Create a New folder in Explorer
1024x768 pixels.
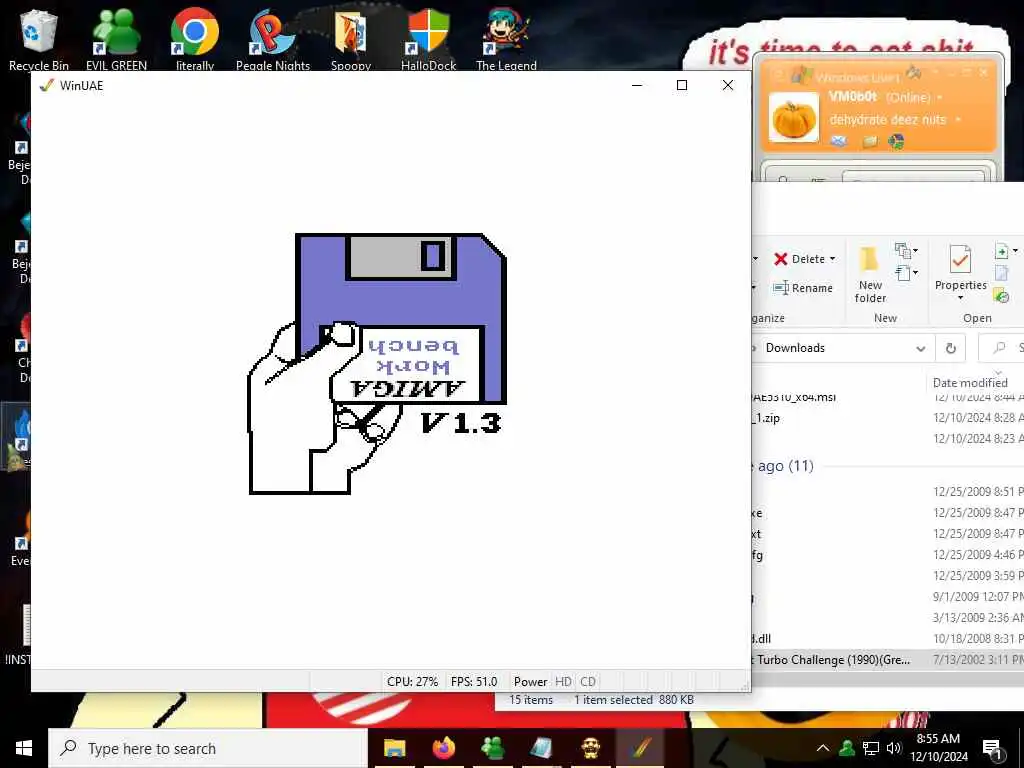(x=870, y=274)
